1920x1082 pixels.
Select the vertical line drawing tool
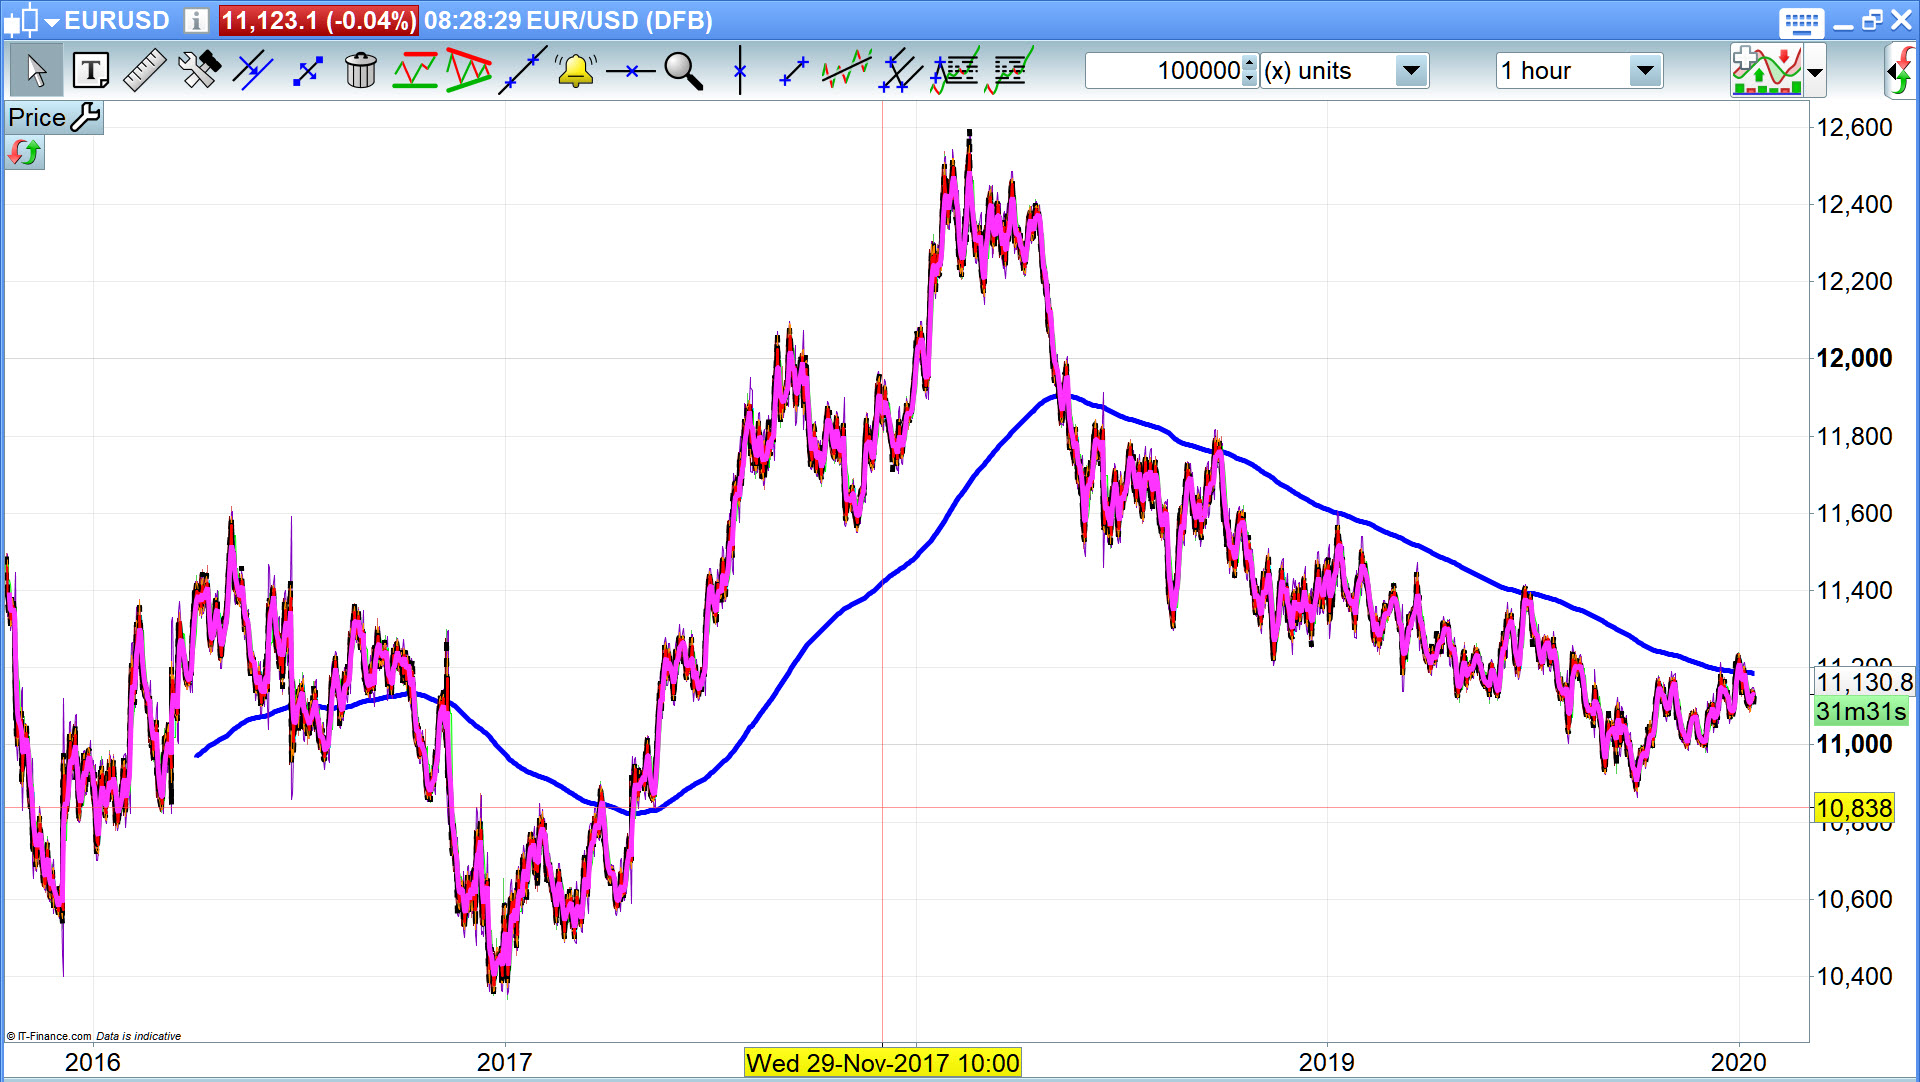coord(740,71)
